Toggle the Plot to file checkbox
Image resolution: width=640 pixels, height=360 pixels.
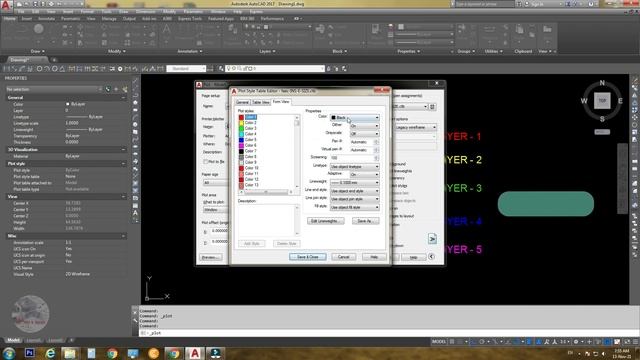point(206,162)
